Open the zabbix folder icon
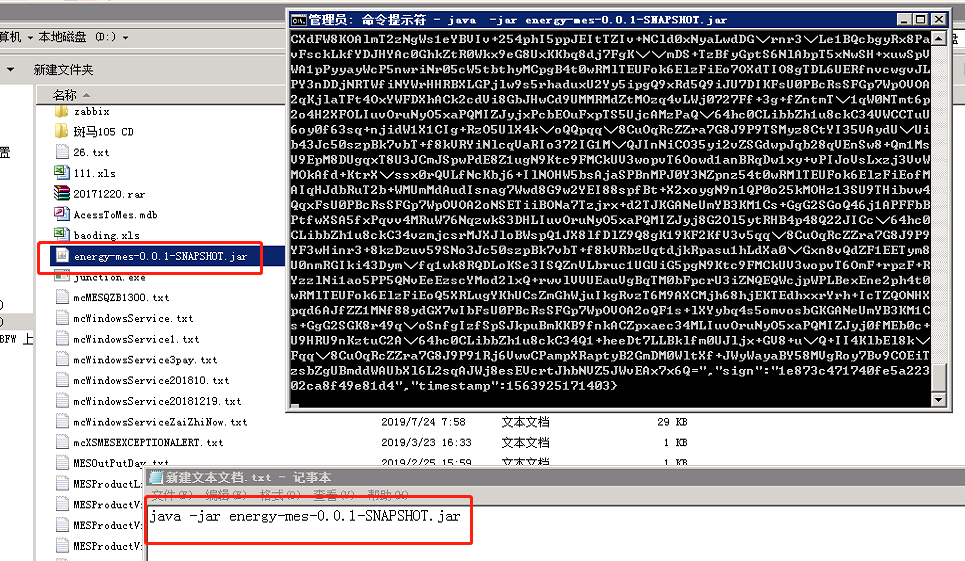 point(62,111)
